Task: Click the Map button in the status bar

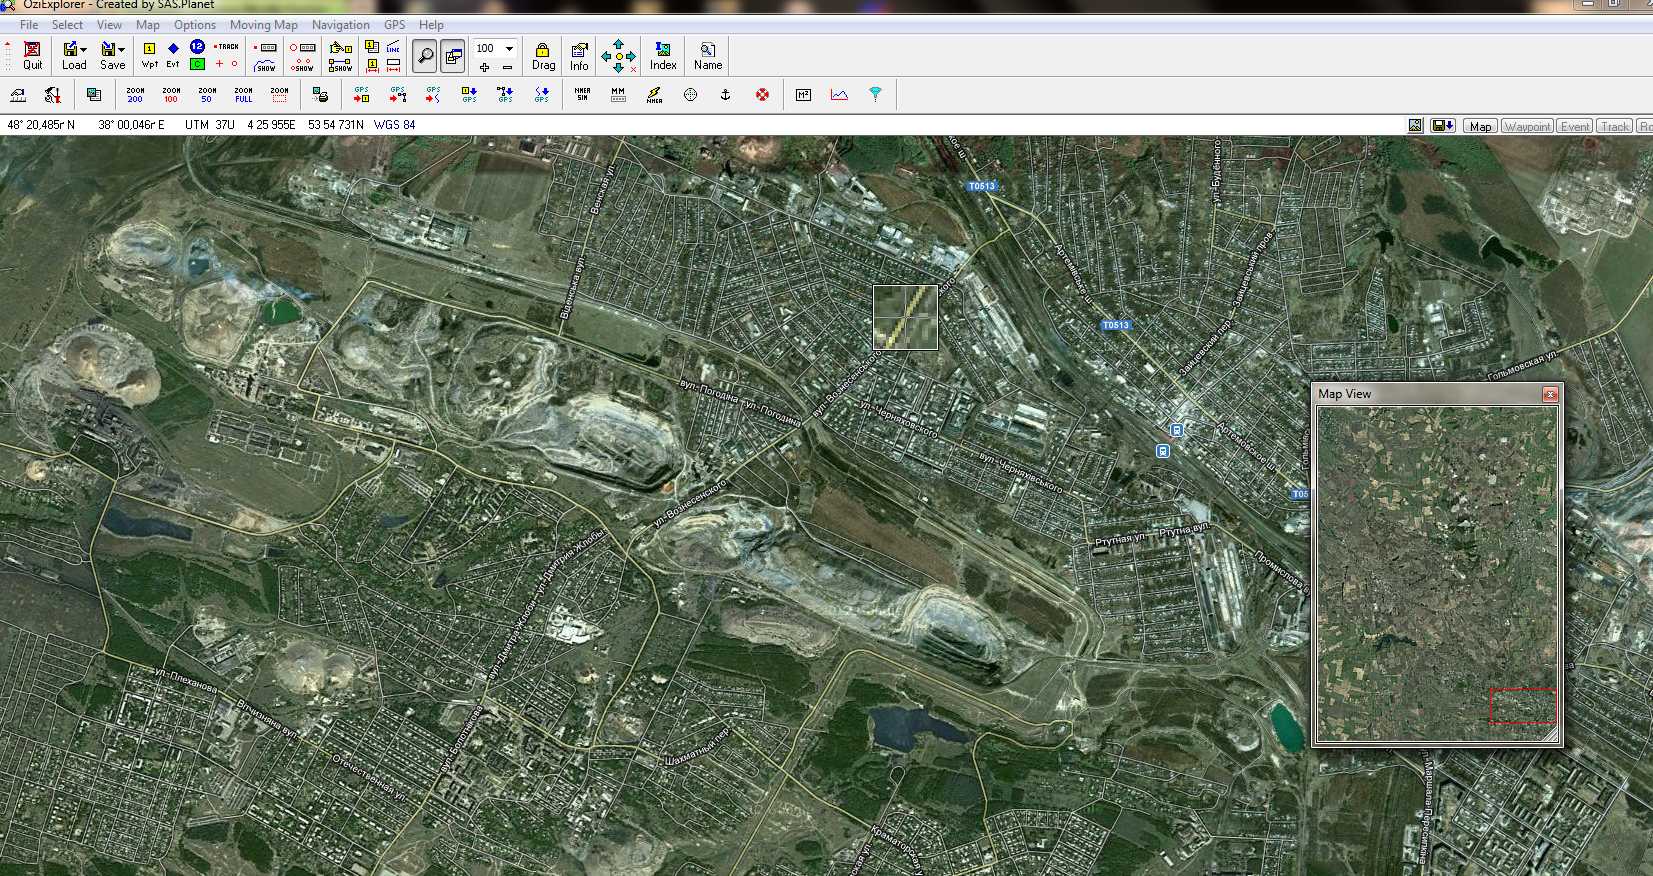Action: 1480,126
